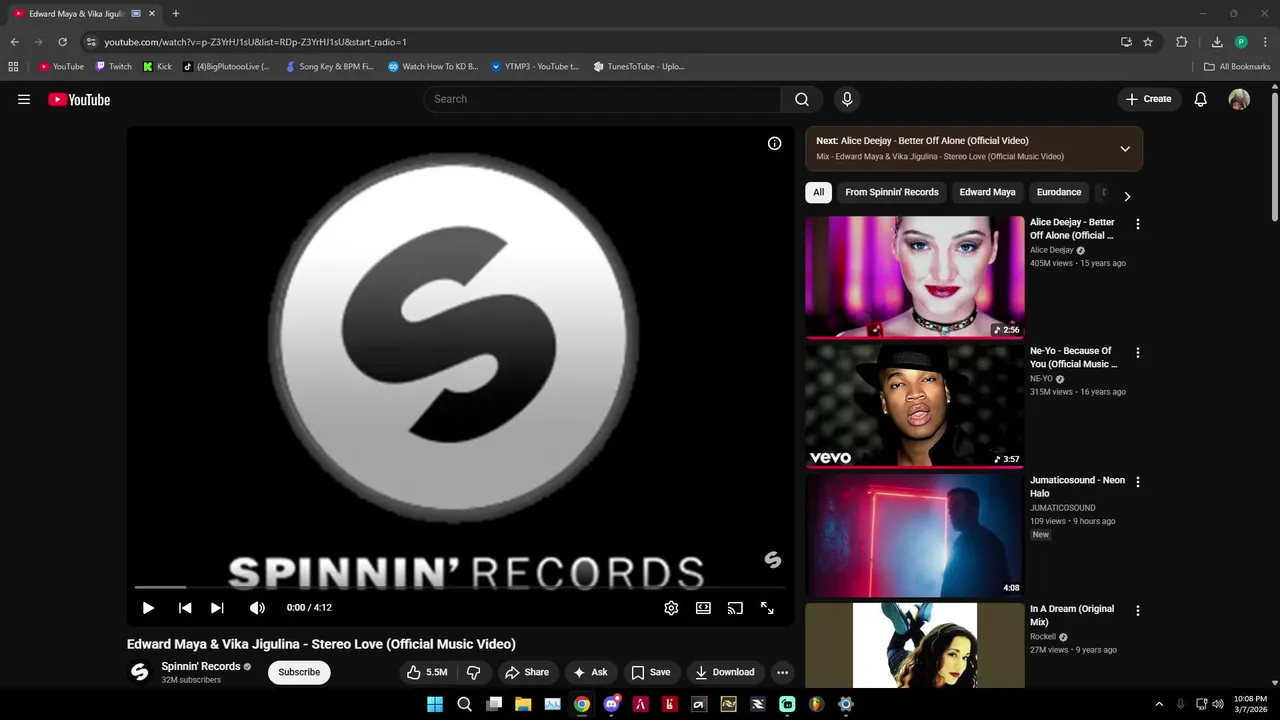Start voice search with microphone icon
The image size is (1280, 720).
(847, 99)
